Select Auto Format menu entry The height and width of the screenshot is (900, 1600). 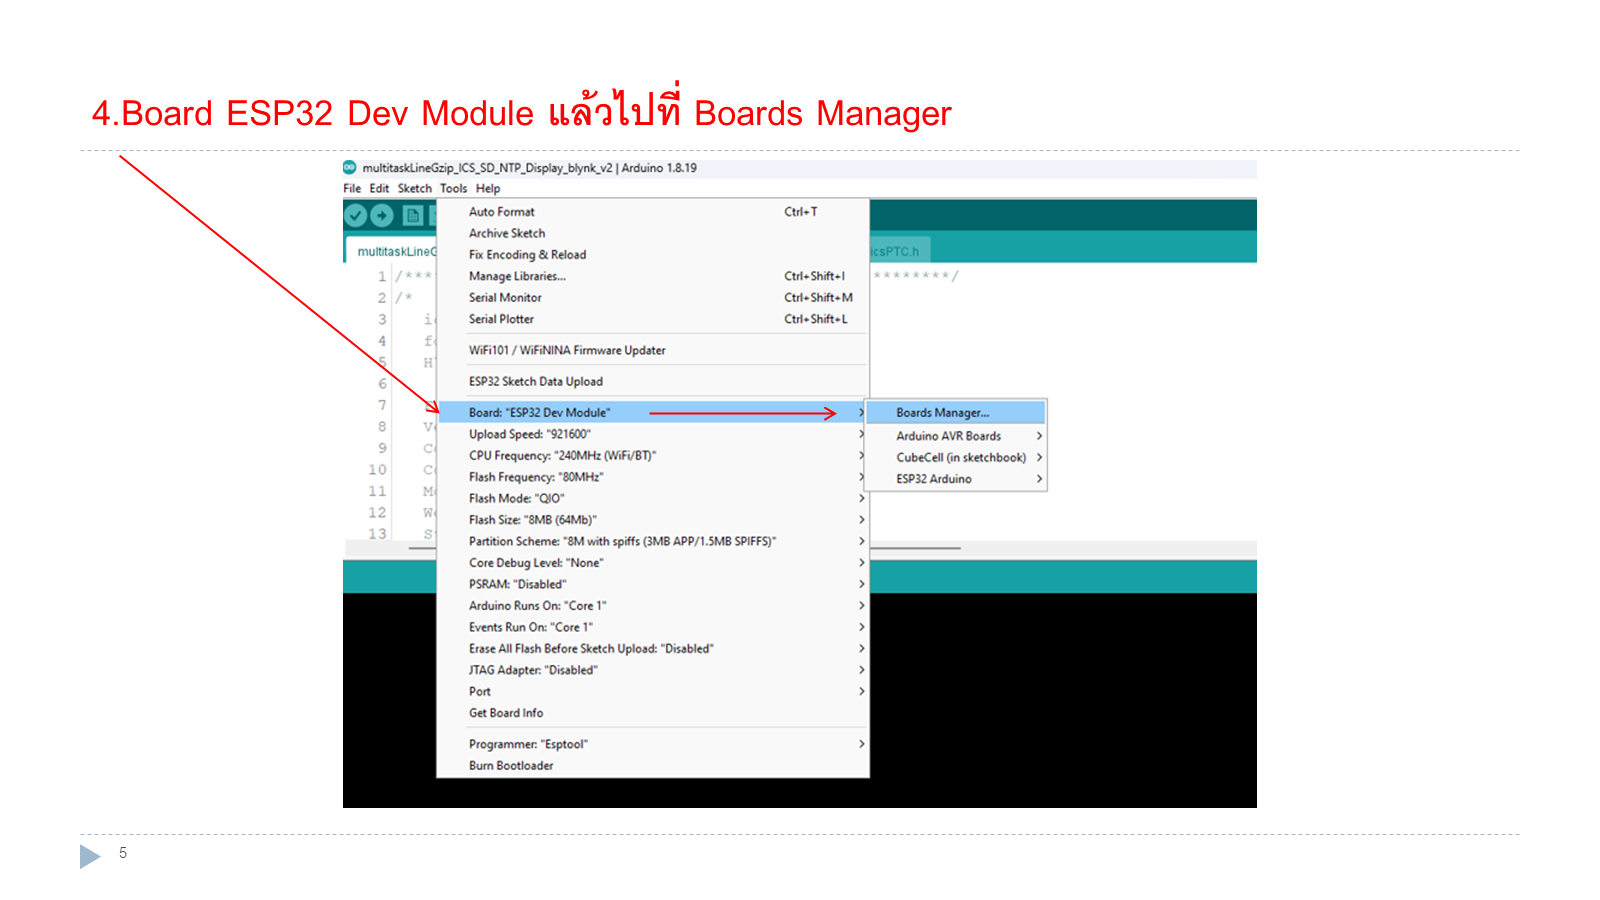[653, 212]
